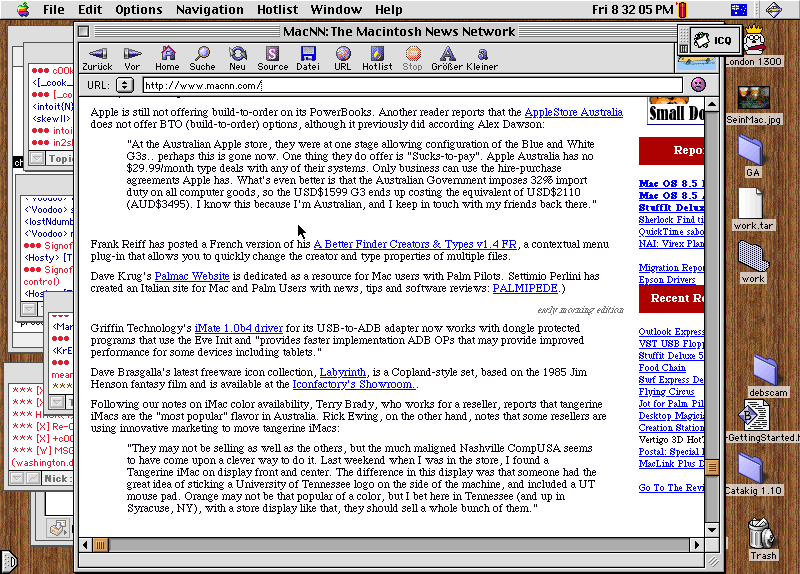Go back with the Zurück arrow

[x=97, y=59]
